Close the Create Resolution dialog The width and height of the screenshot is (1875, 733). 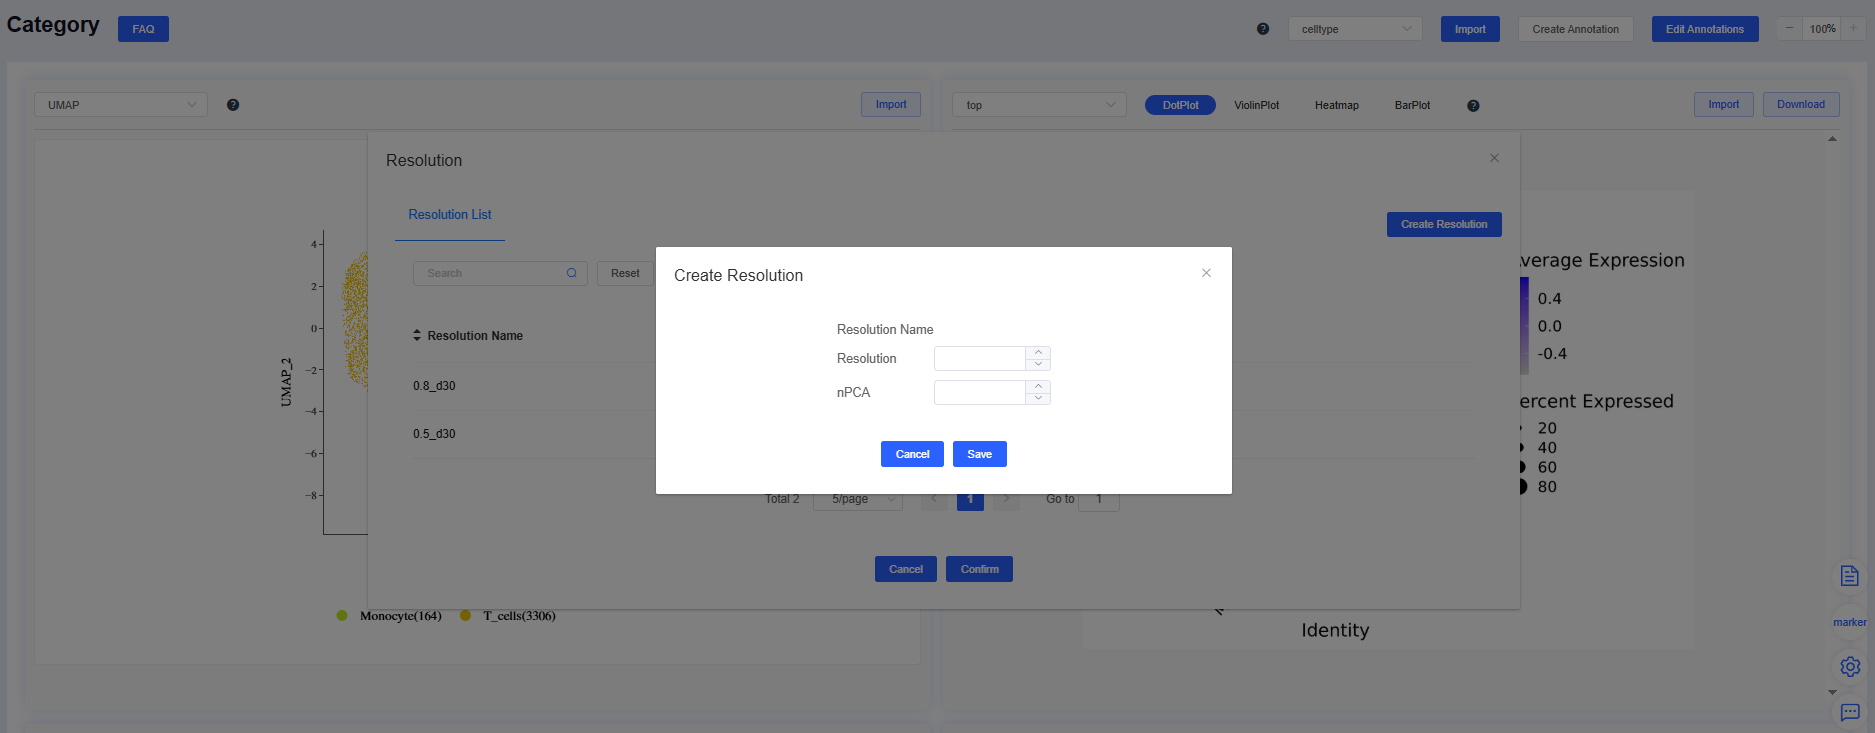click(1206, 273)
